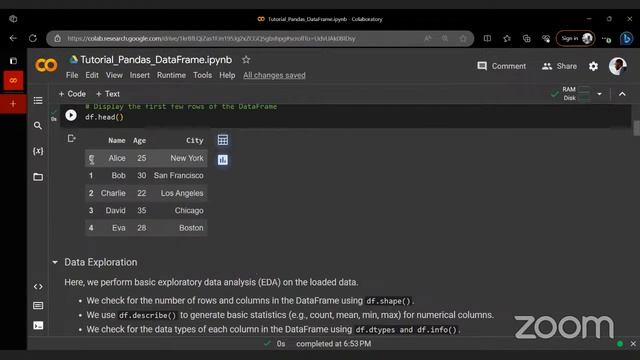Click All changes saved link

(274, 75)
